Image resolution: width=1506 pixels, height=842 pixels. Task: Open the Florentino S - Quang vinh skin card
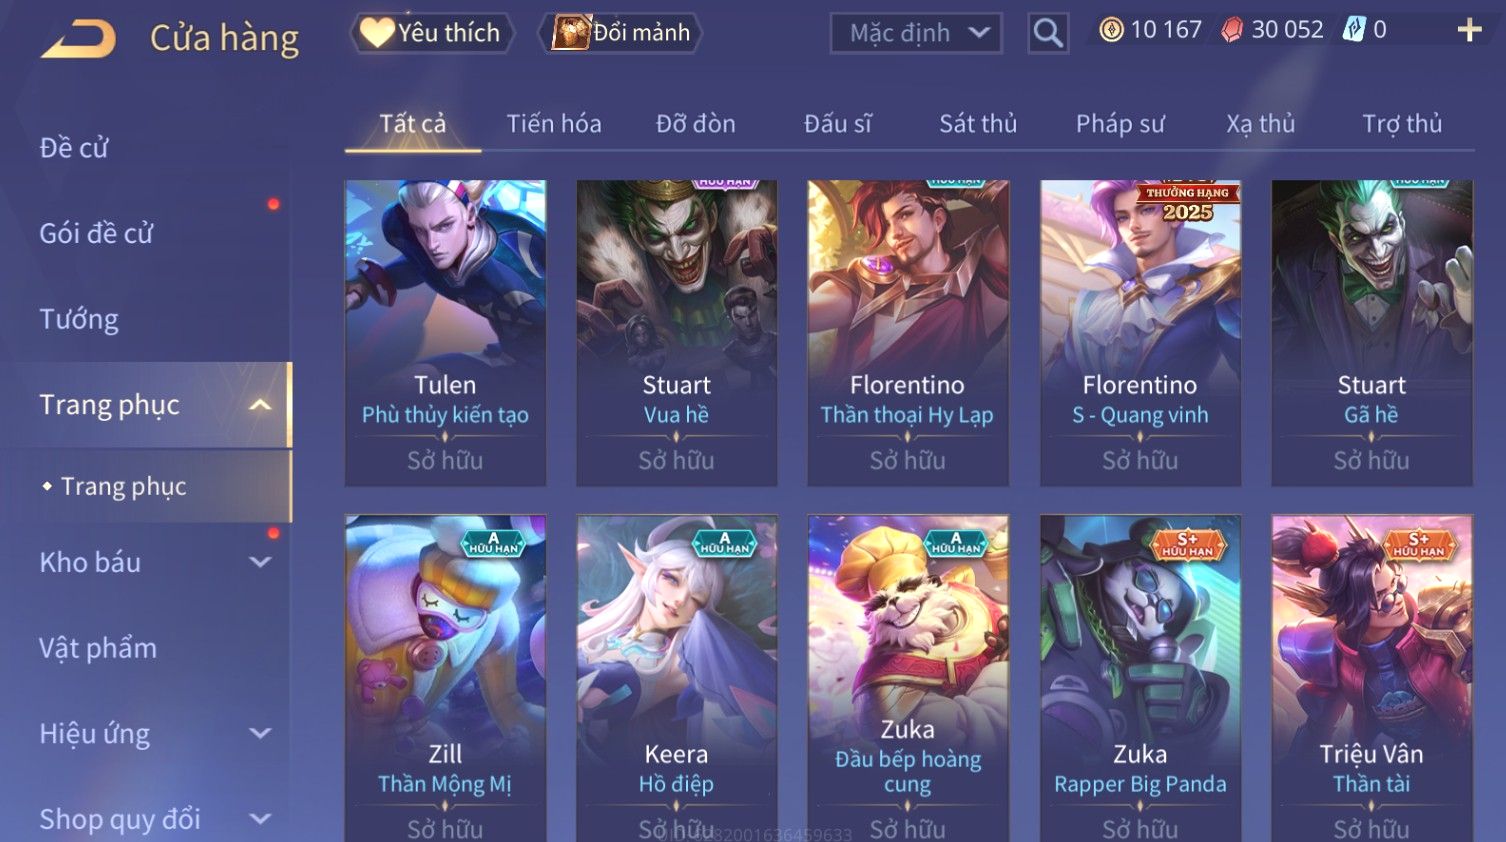1140,333
